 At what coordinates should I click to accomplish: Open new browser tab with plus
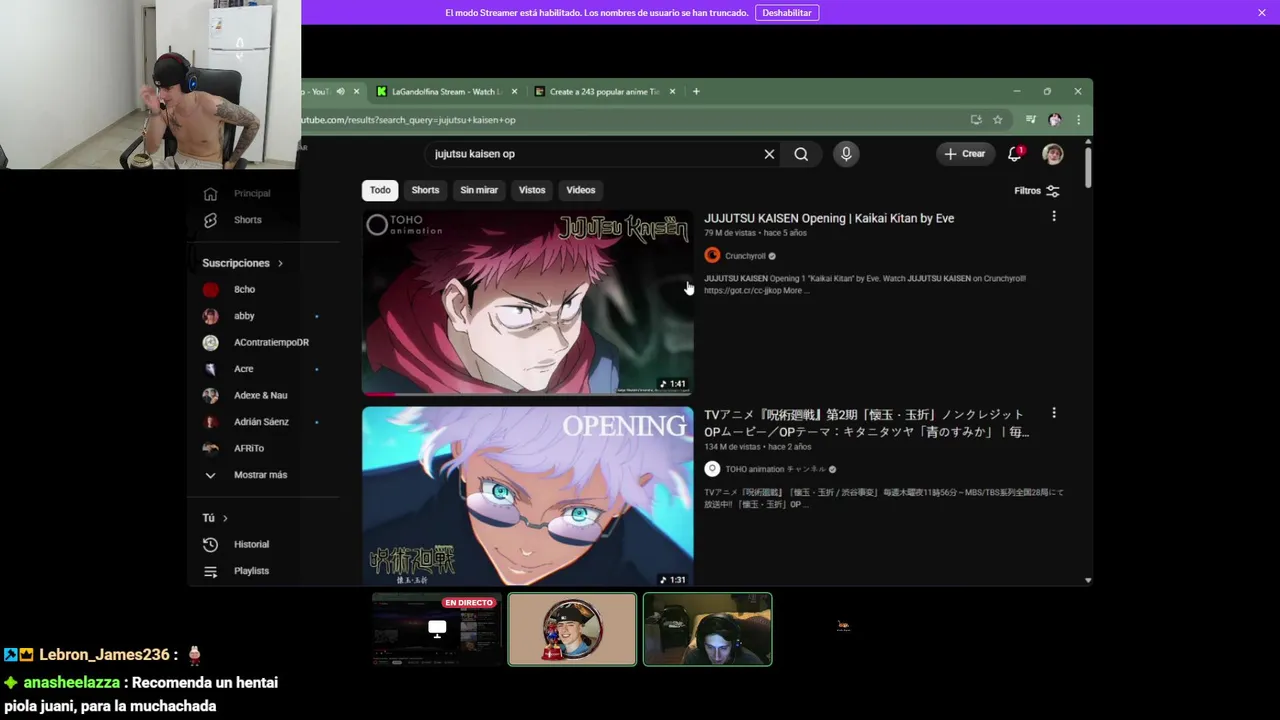click(x=696, y=91)
